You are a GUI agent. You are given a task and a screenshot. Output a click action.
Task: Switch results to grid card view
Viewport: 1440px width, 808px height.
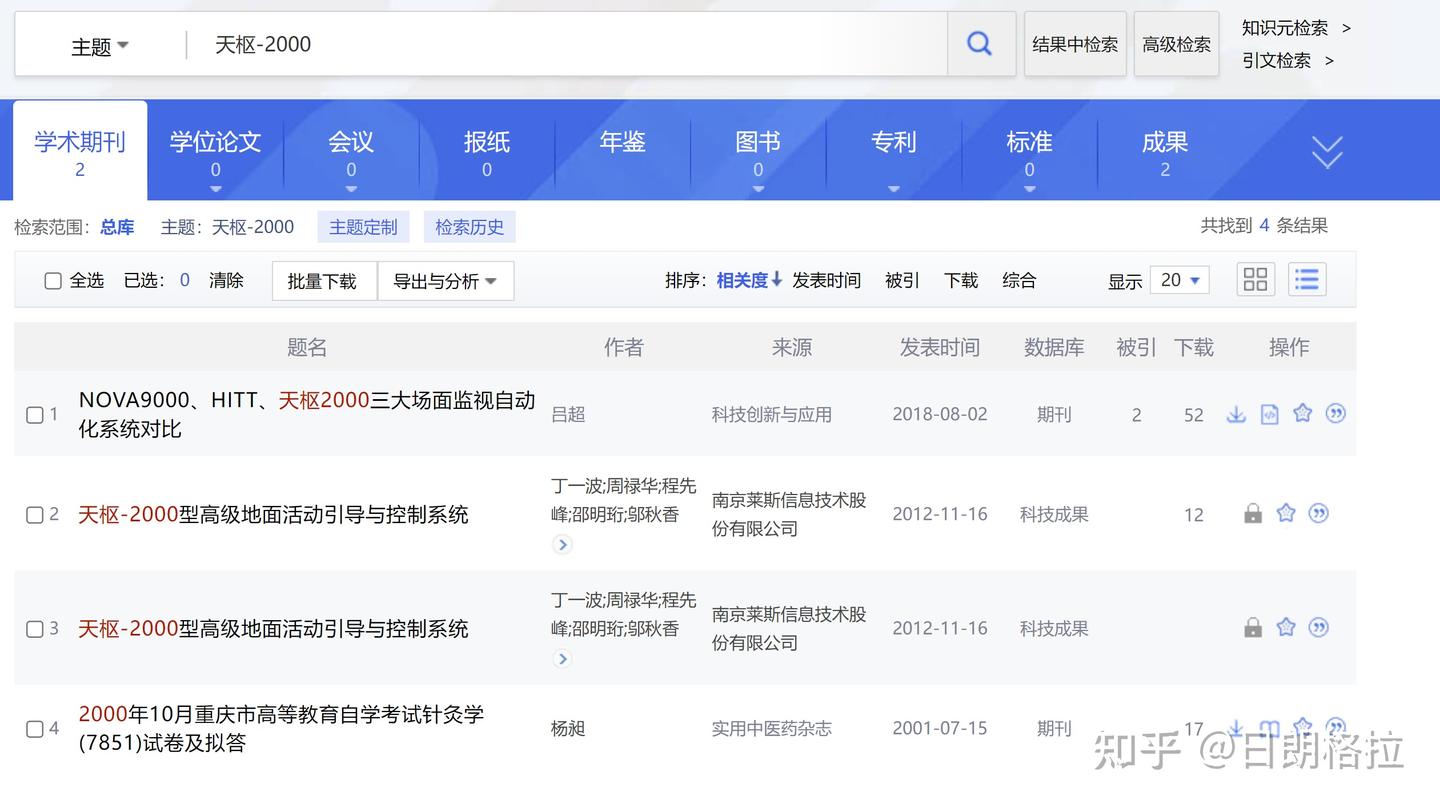click(x=1255, y=280)
